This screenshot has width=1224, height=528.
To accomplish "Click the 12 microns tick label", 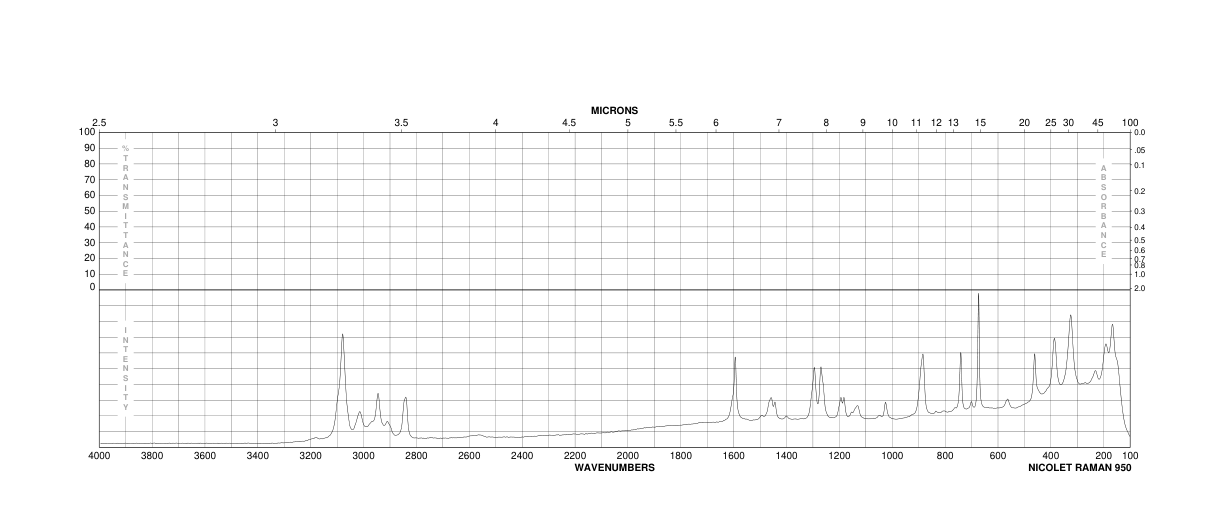I will click(937, 123).
